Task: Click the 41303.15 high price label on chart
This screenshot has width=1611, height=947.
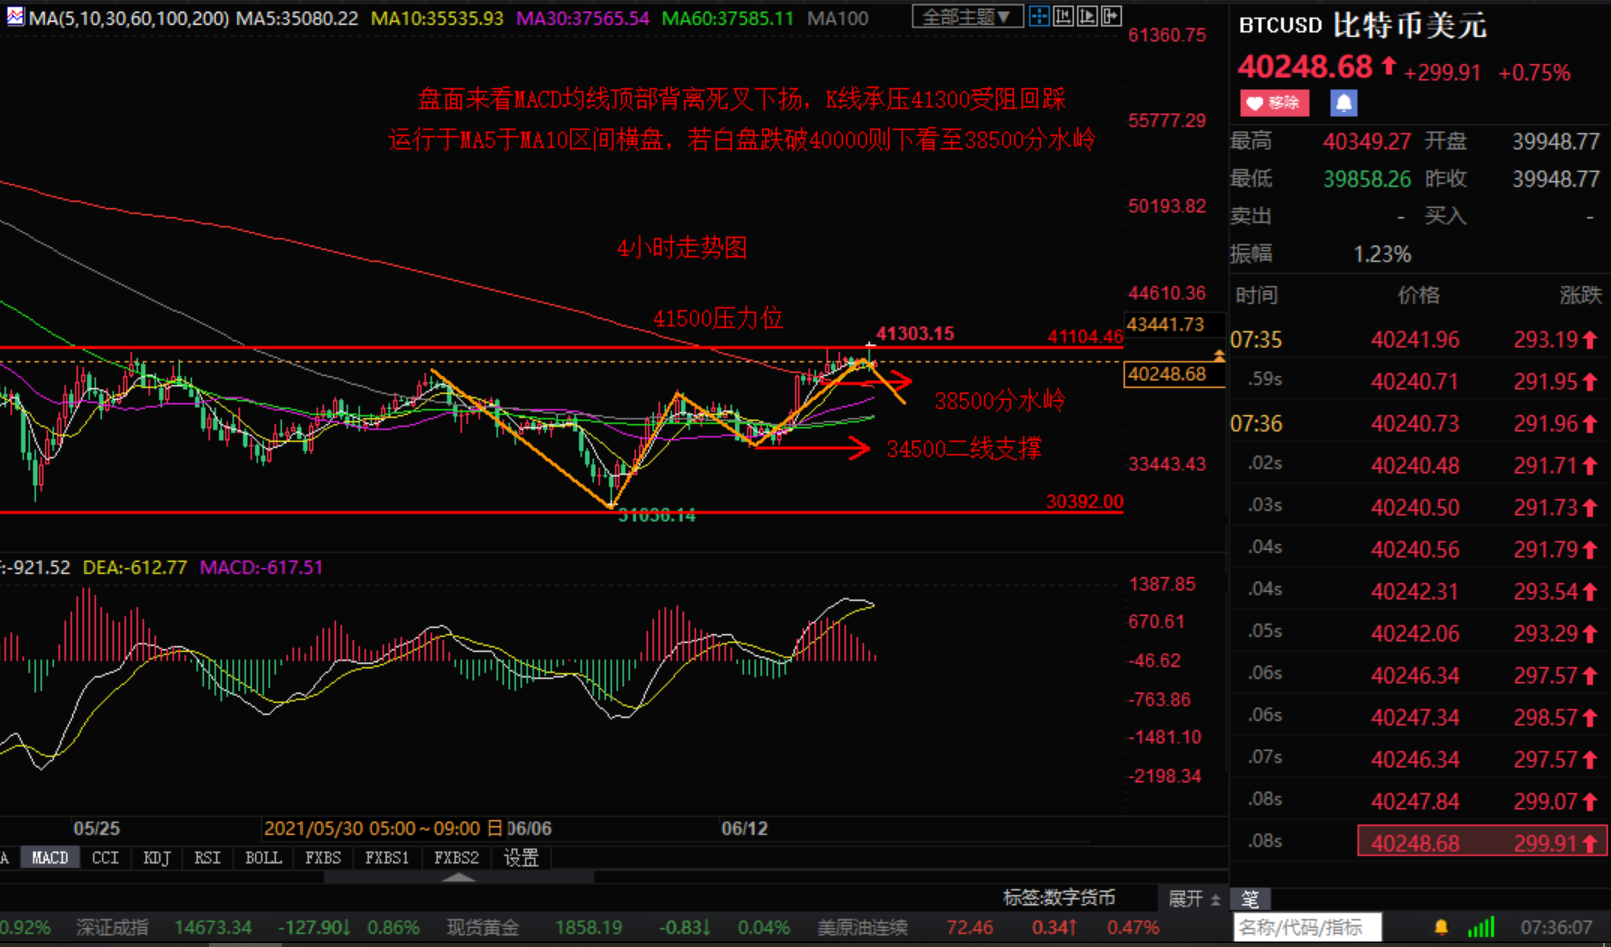Action: click(915, 334)
